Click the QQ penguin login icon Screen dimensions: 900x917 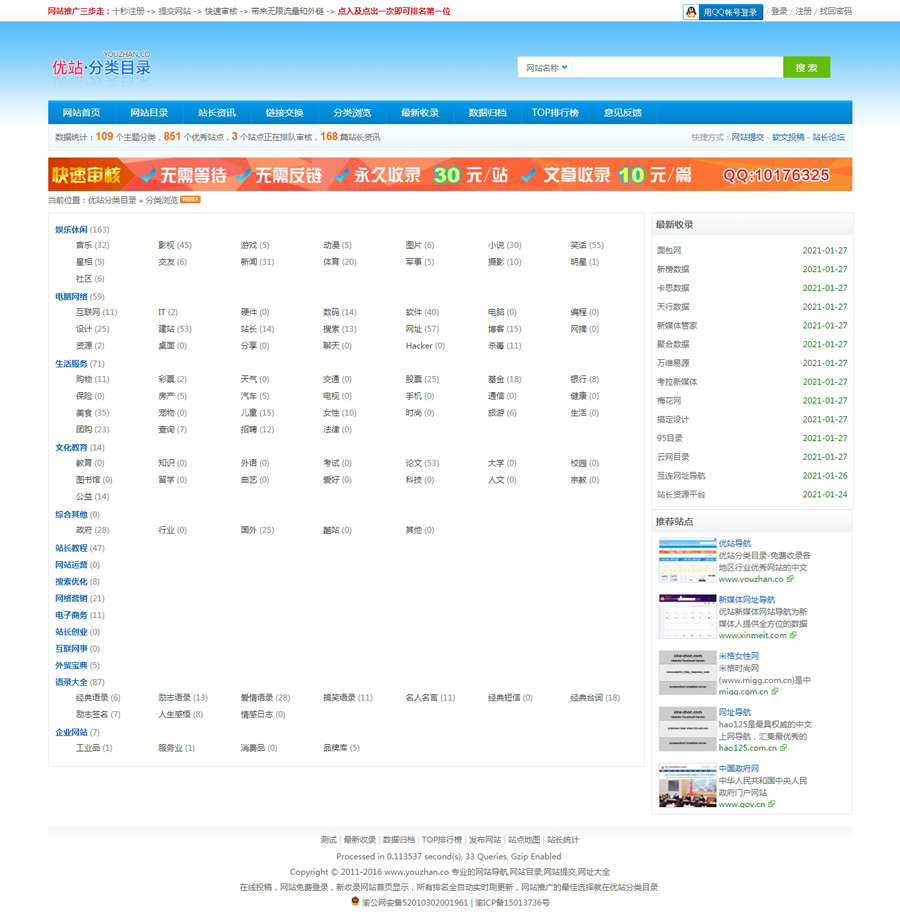click(x=691, y=12)
